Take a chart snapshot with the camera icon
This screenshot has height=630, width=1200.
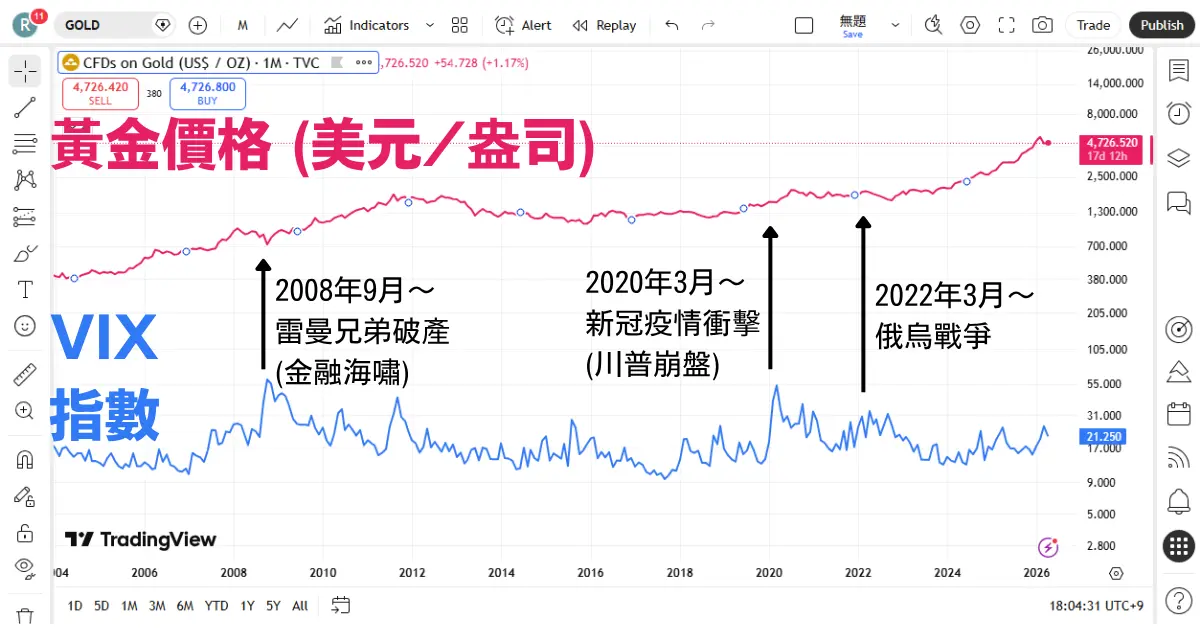point(1042,24)
